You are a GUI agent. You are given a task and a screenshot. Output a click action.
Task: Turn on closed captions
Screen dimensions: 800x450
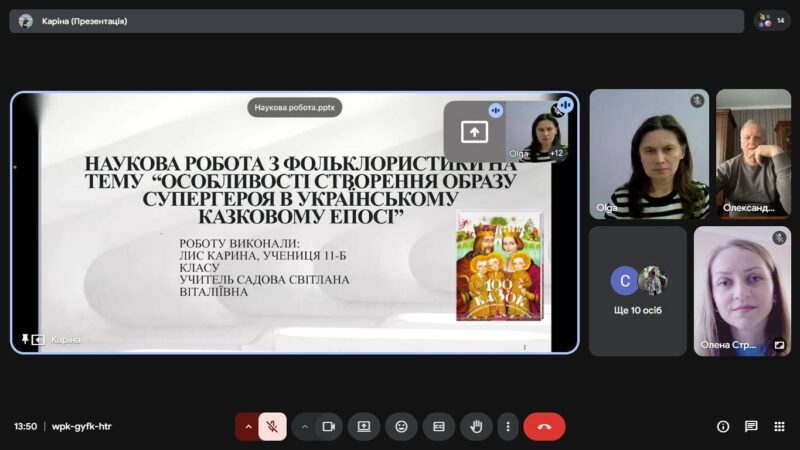pos(439,427)
